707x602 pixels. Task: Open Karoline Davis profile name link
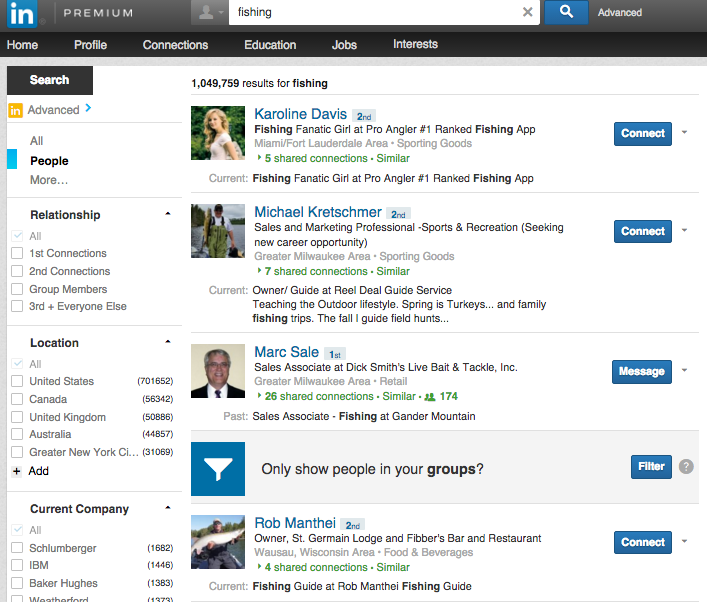300,114
